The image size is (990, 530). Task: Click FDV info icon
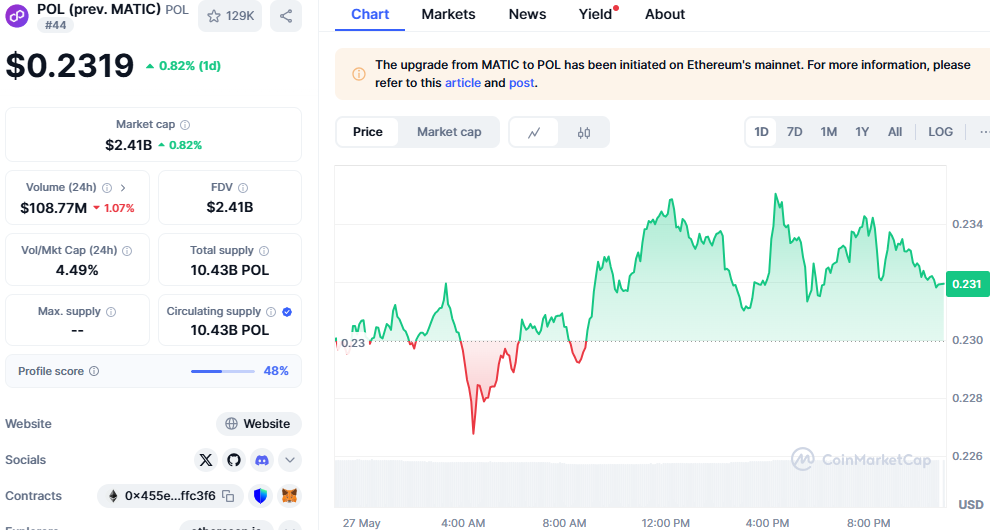tap(243, 188)
